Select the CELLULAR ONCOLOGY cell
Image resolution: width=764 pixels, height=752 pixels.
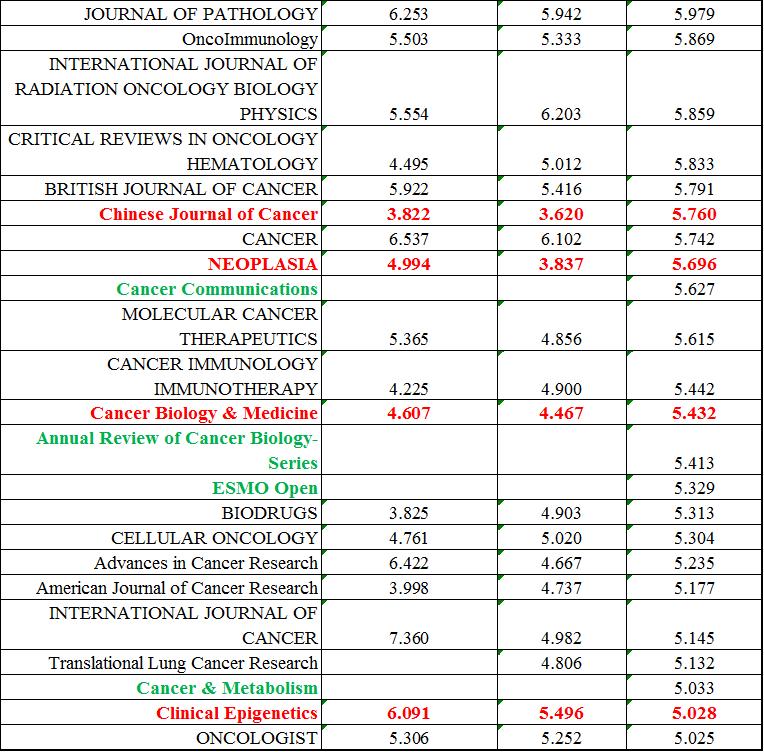tap(161, 538)
